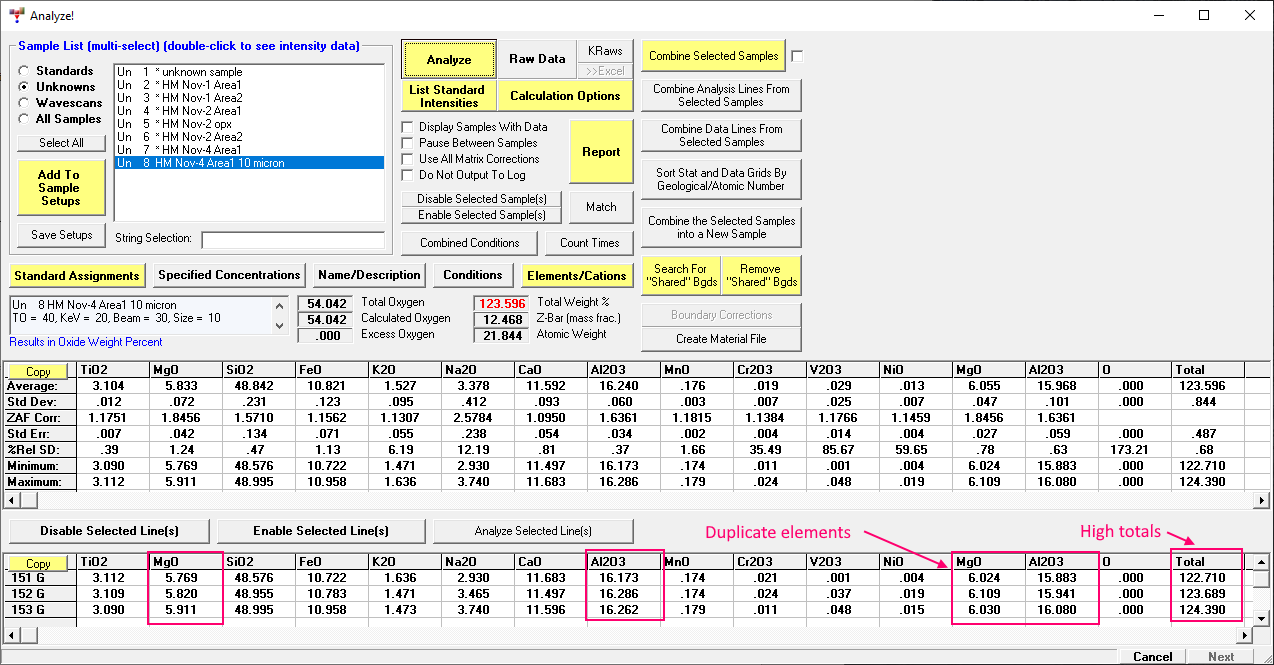
Task: Select the Standards radio button
Action: 24,71
